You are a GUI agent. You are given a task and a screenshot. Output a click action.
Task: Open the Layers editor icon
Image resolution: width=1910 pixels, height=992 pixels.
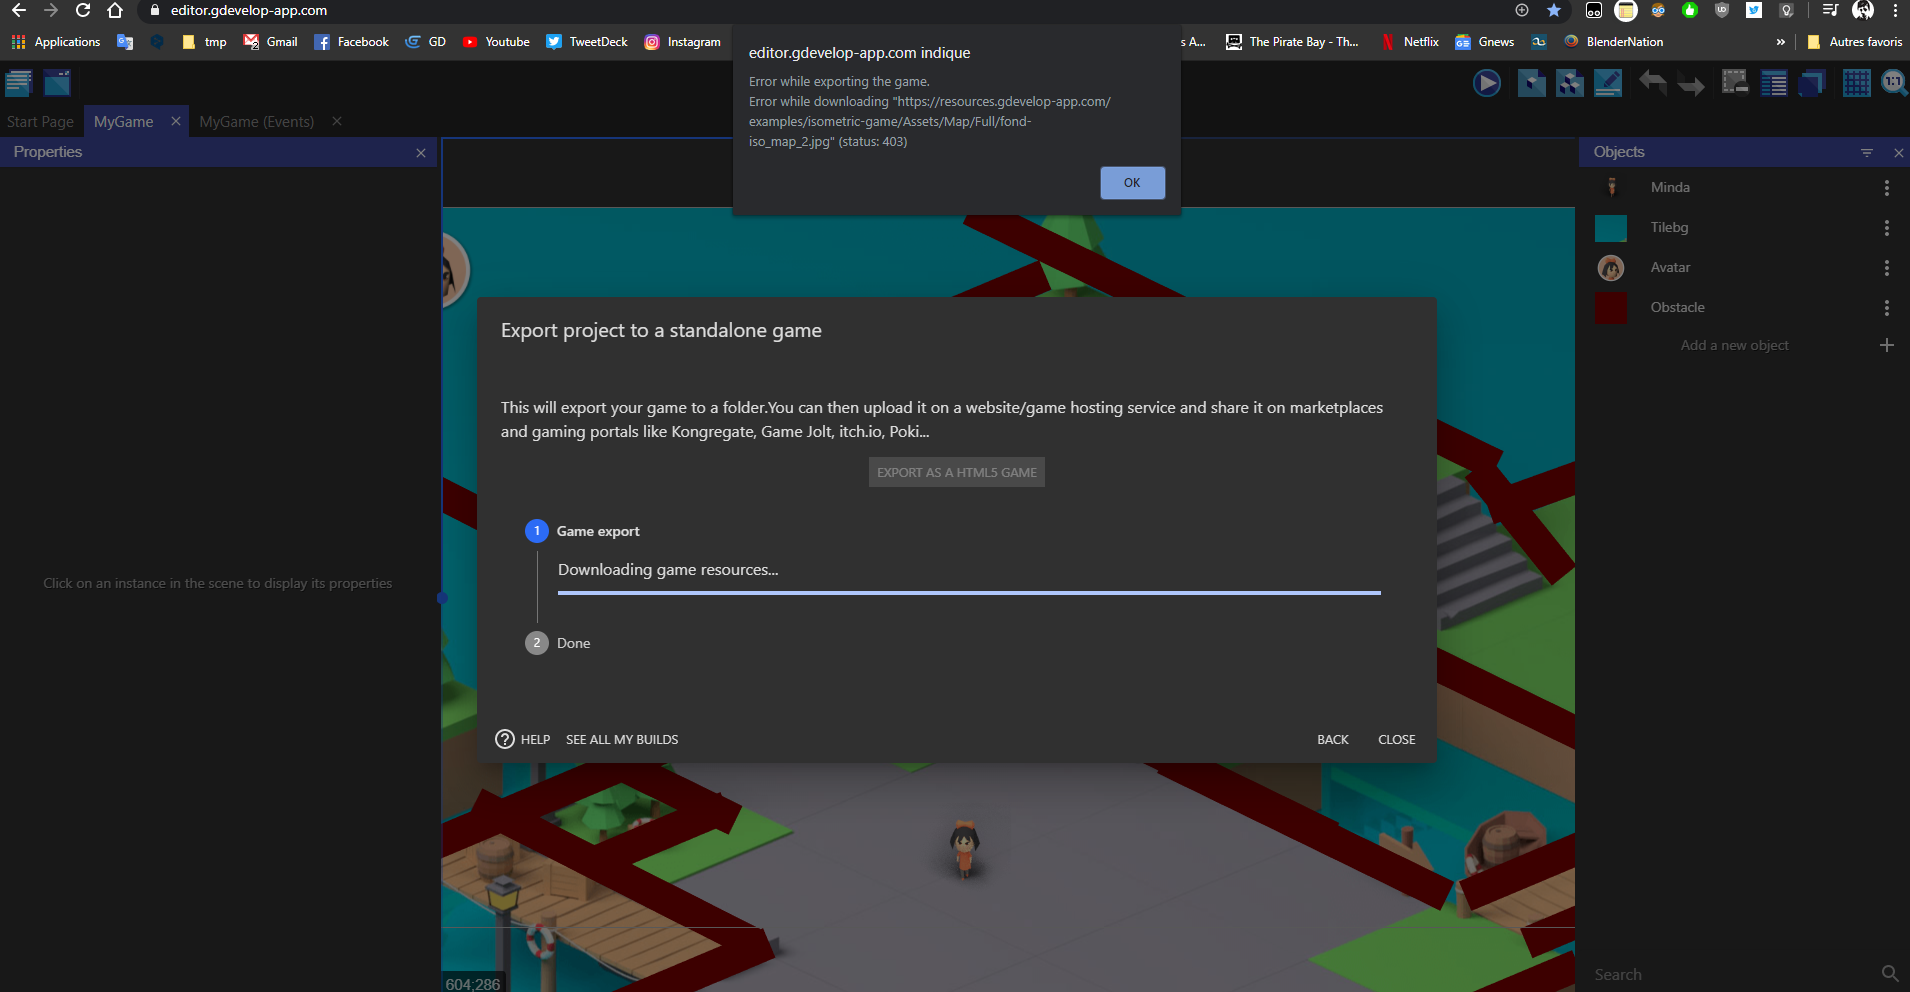click(1811, 83)
